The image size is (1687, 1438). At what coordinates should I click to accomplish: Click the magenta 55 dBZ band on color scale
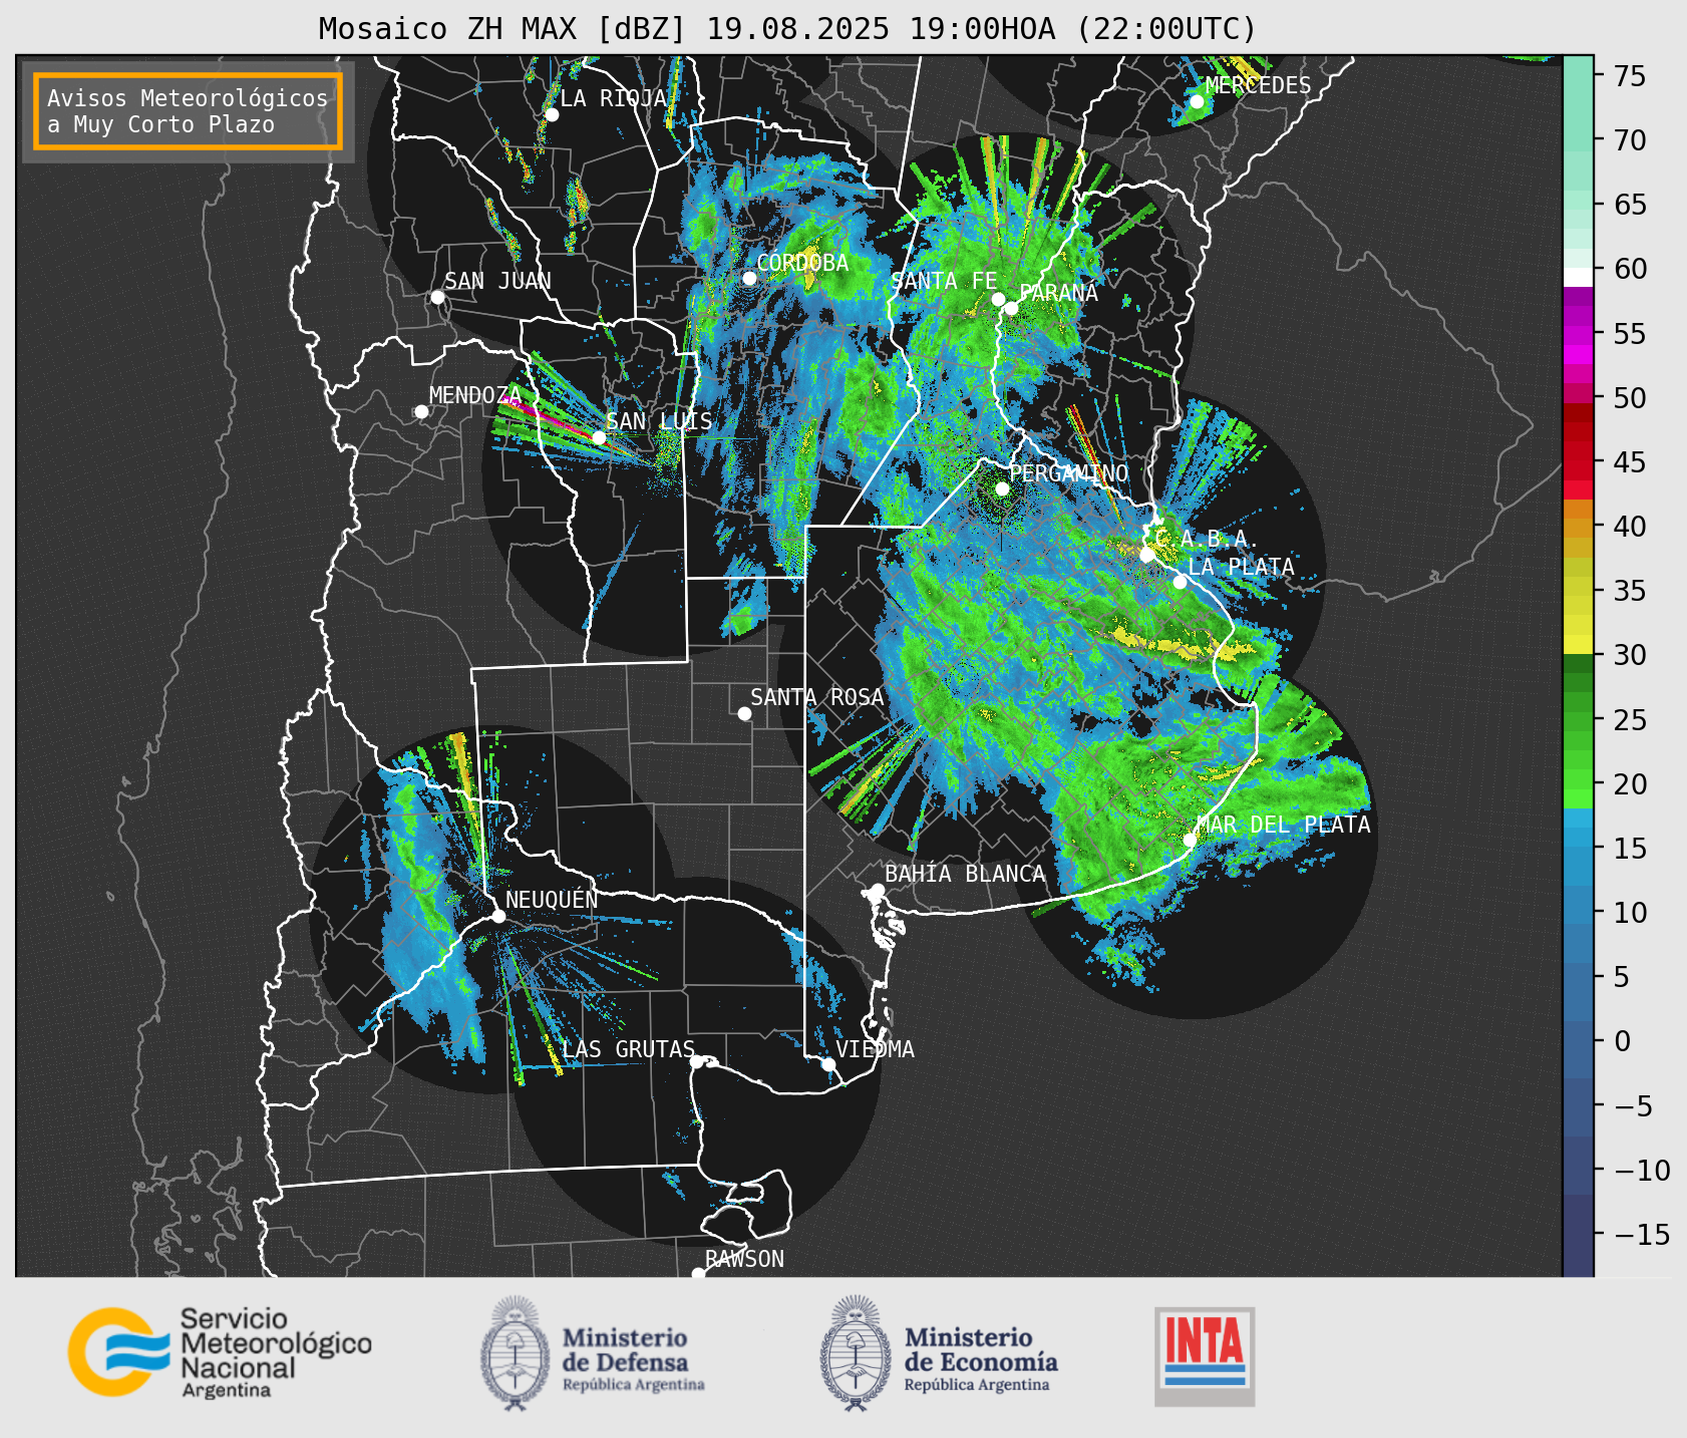tap(1578, 333)
